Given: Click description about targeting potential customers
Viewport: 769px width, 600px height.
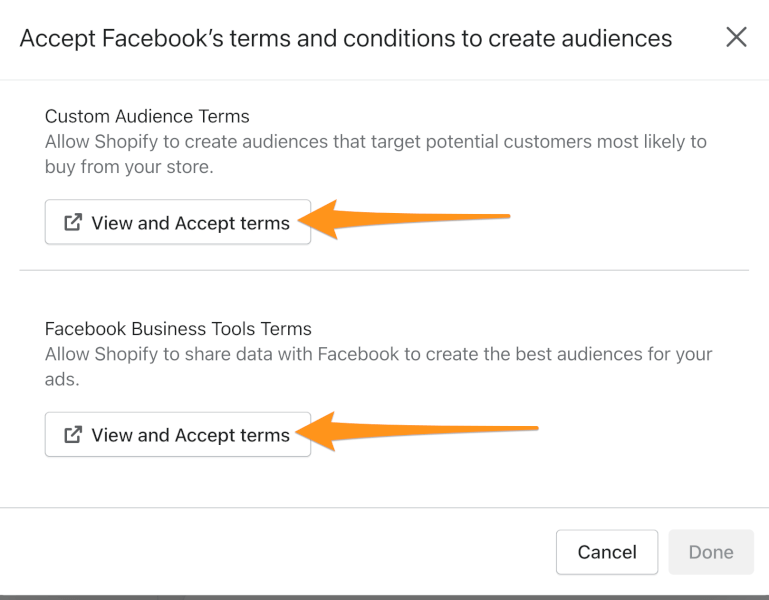Looking at the screenshot, I should click(376, 154).
